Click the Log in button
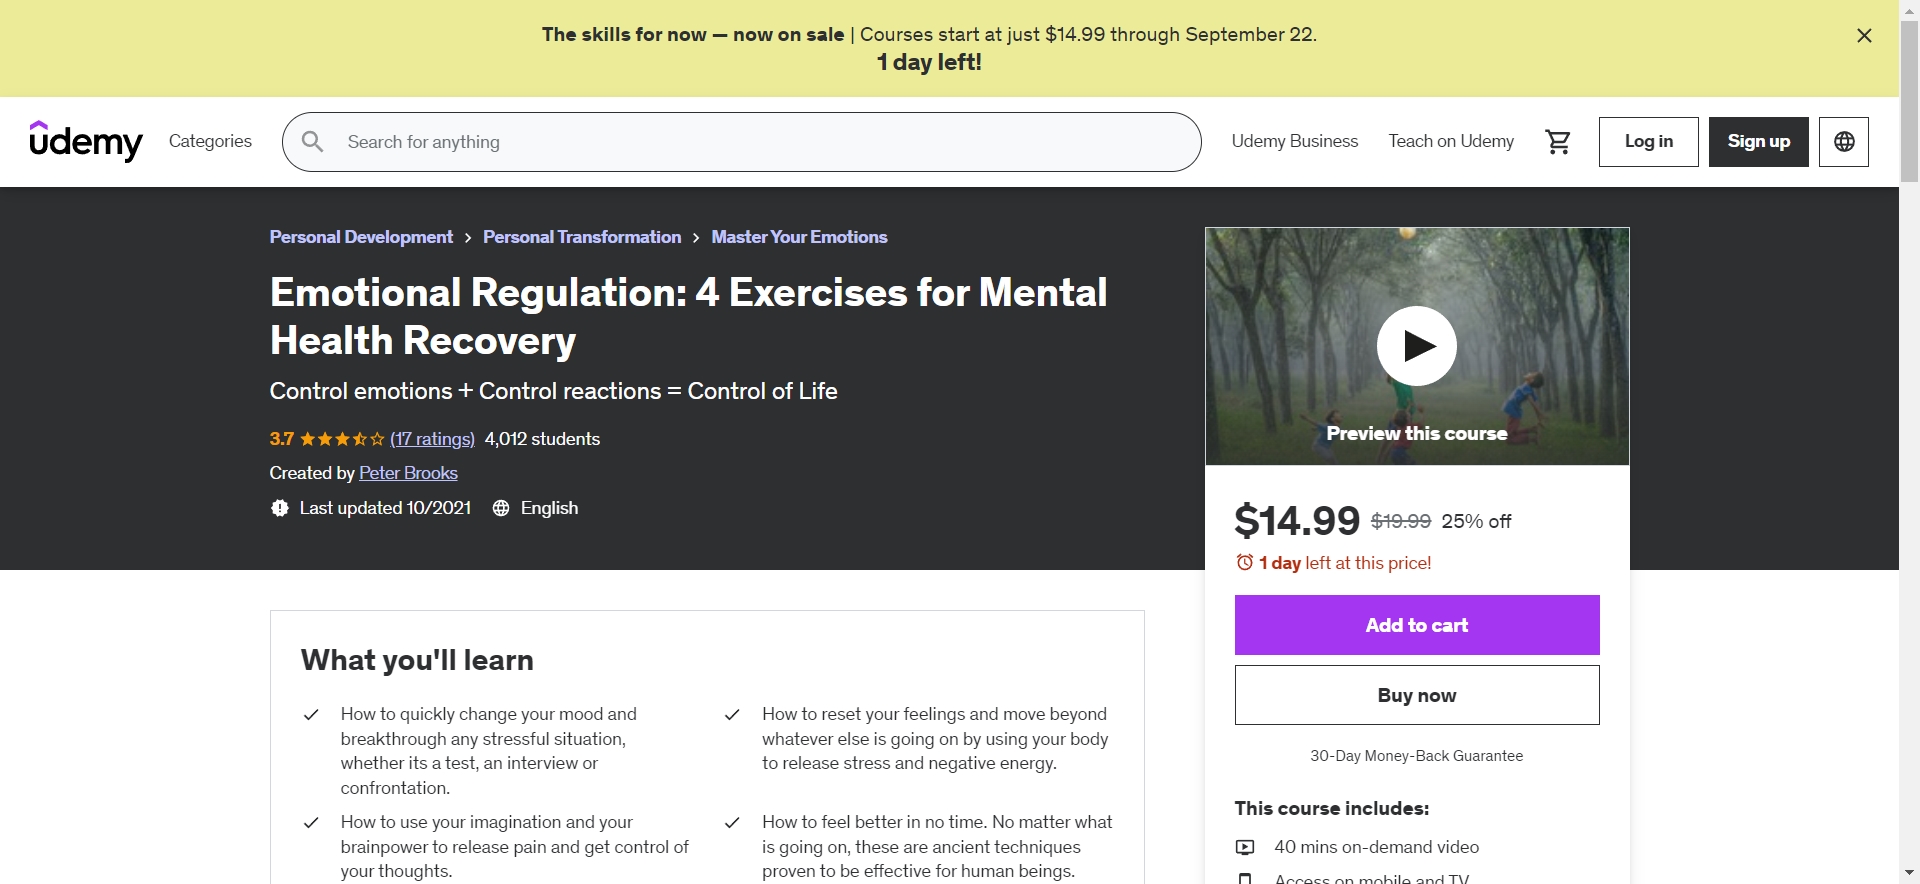 (x=1648, y=142)
